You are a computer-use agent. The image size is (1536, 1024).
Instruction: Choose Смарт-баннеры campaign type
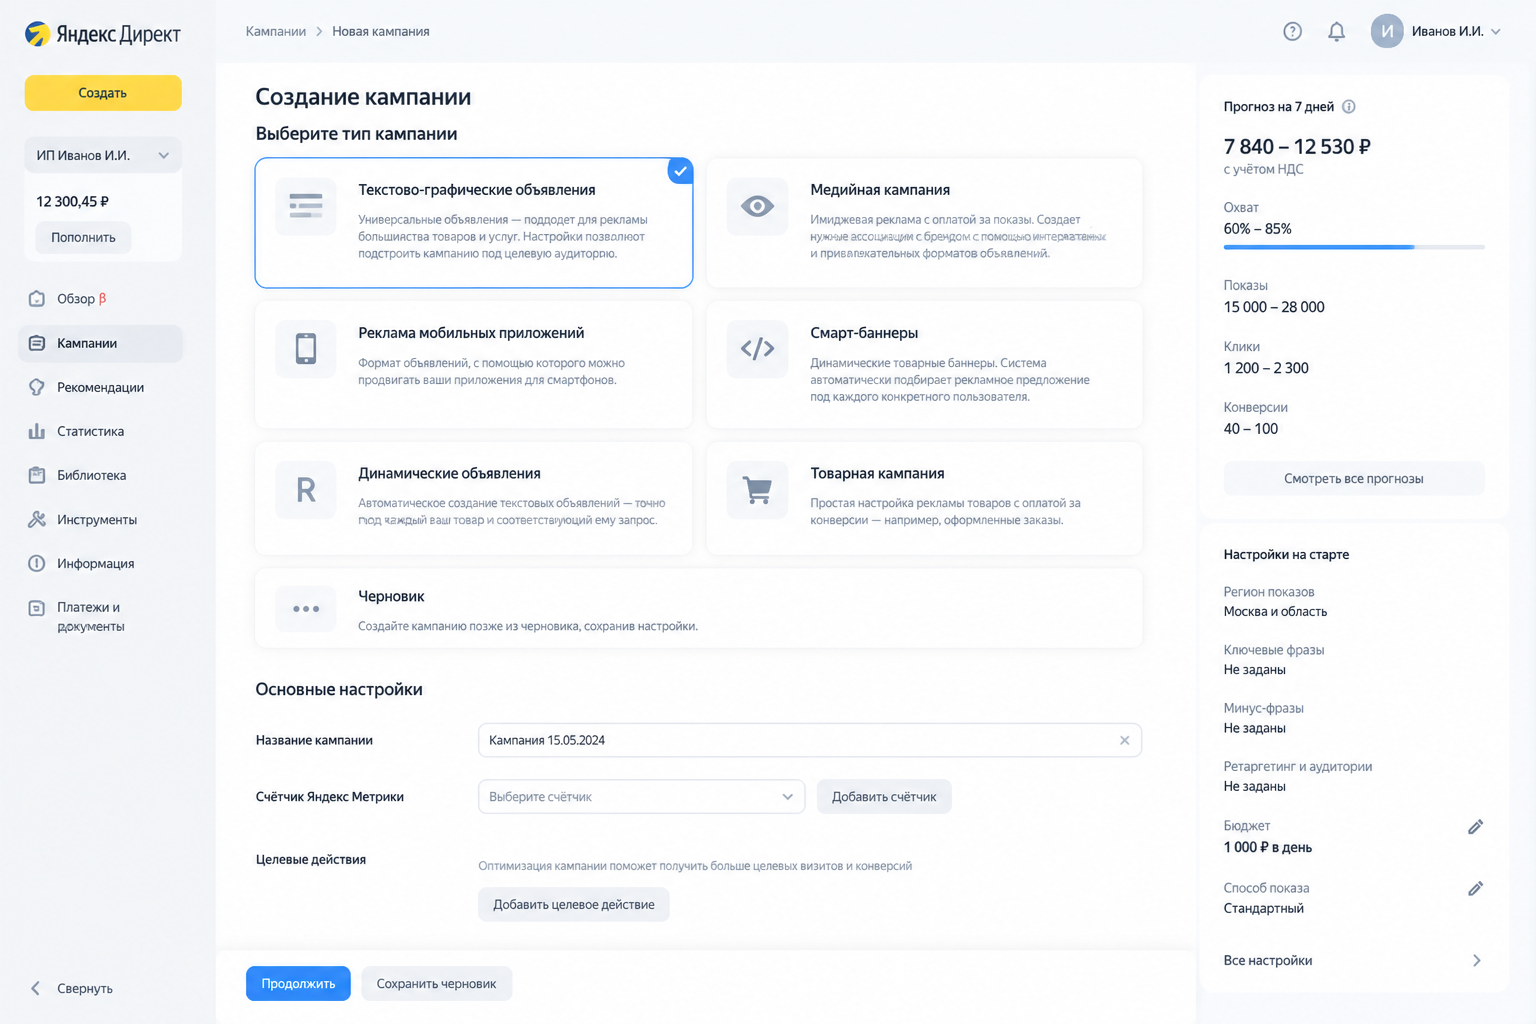pos(924,364)
